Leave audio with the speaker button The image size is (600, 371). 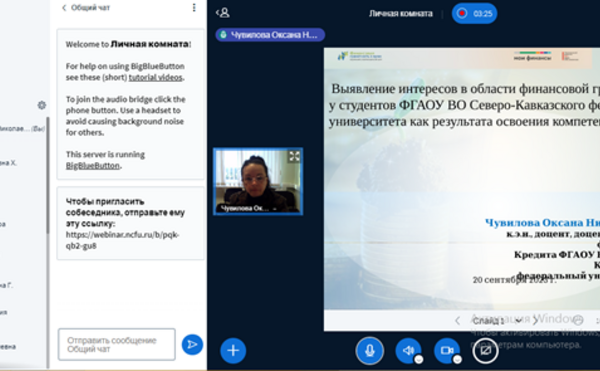click(408, 350)
